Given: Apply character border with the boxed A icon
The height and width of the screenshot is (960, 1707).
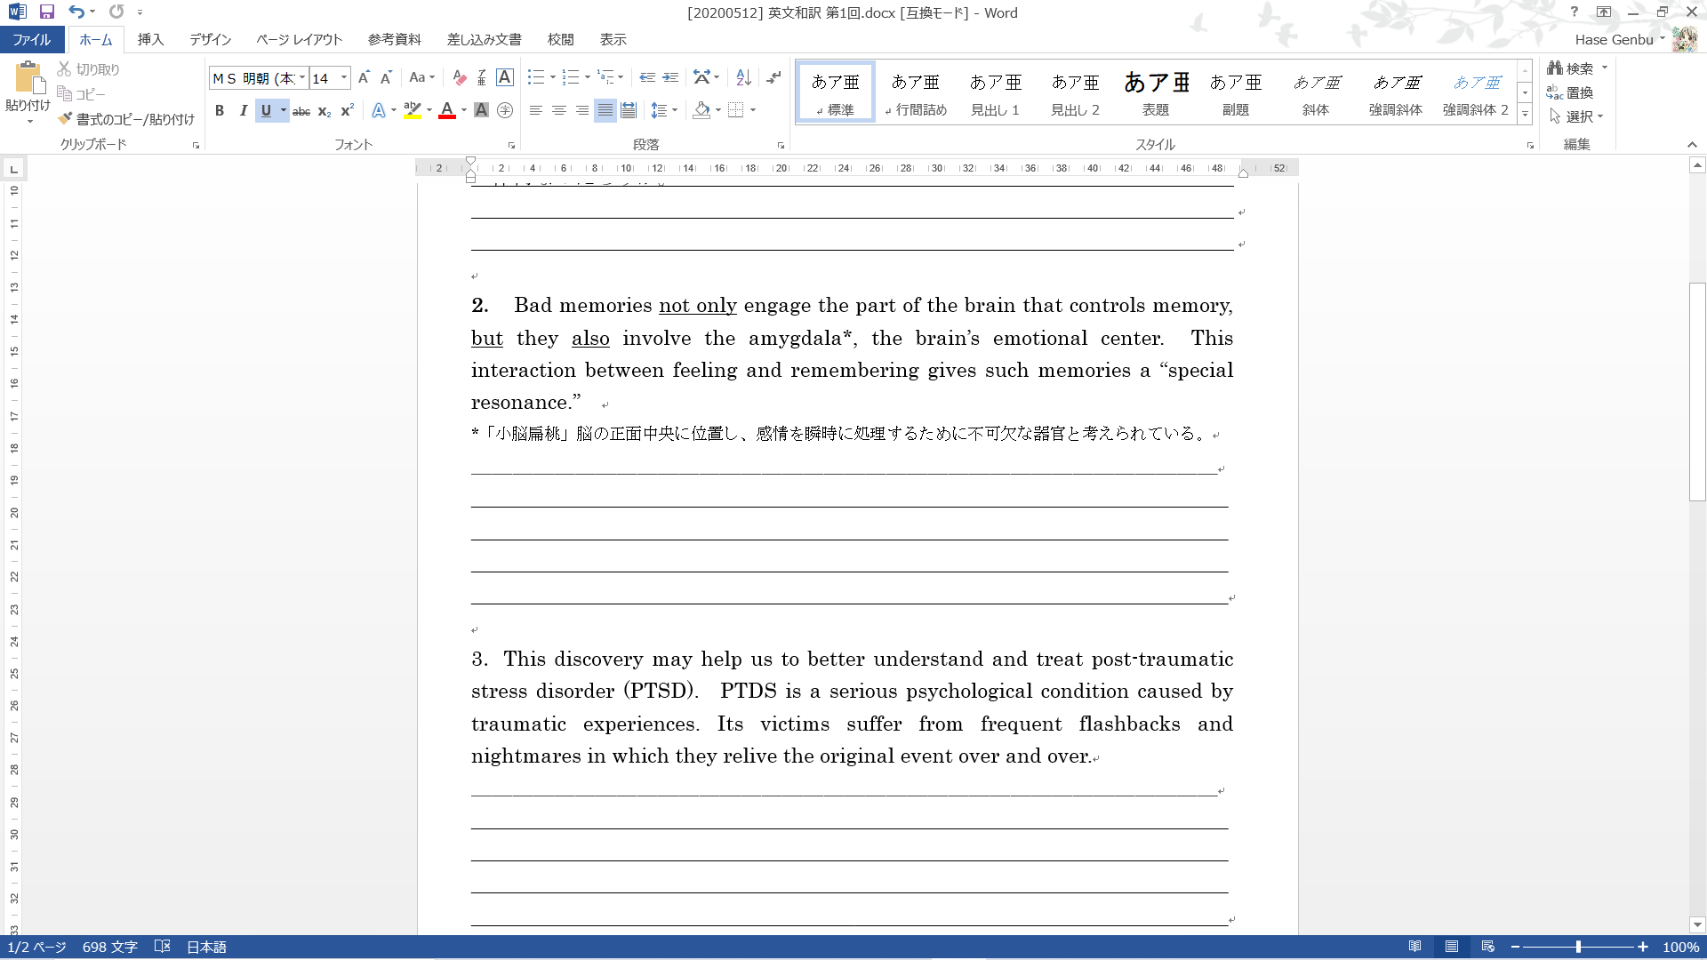Looking at the screenshot, I should pyautogui.click(x=505, y=78).
